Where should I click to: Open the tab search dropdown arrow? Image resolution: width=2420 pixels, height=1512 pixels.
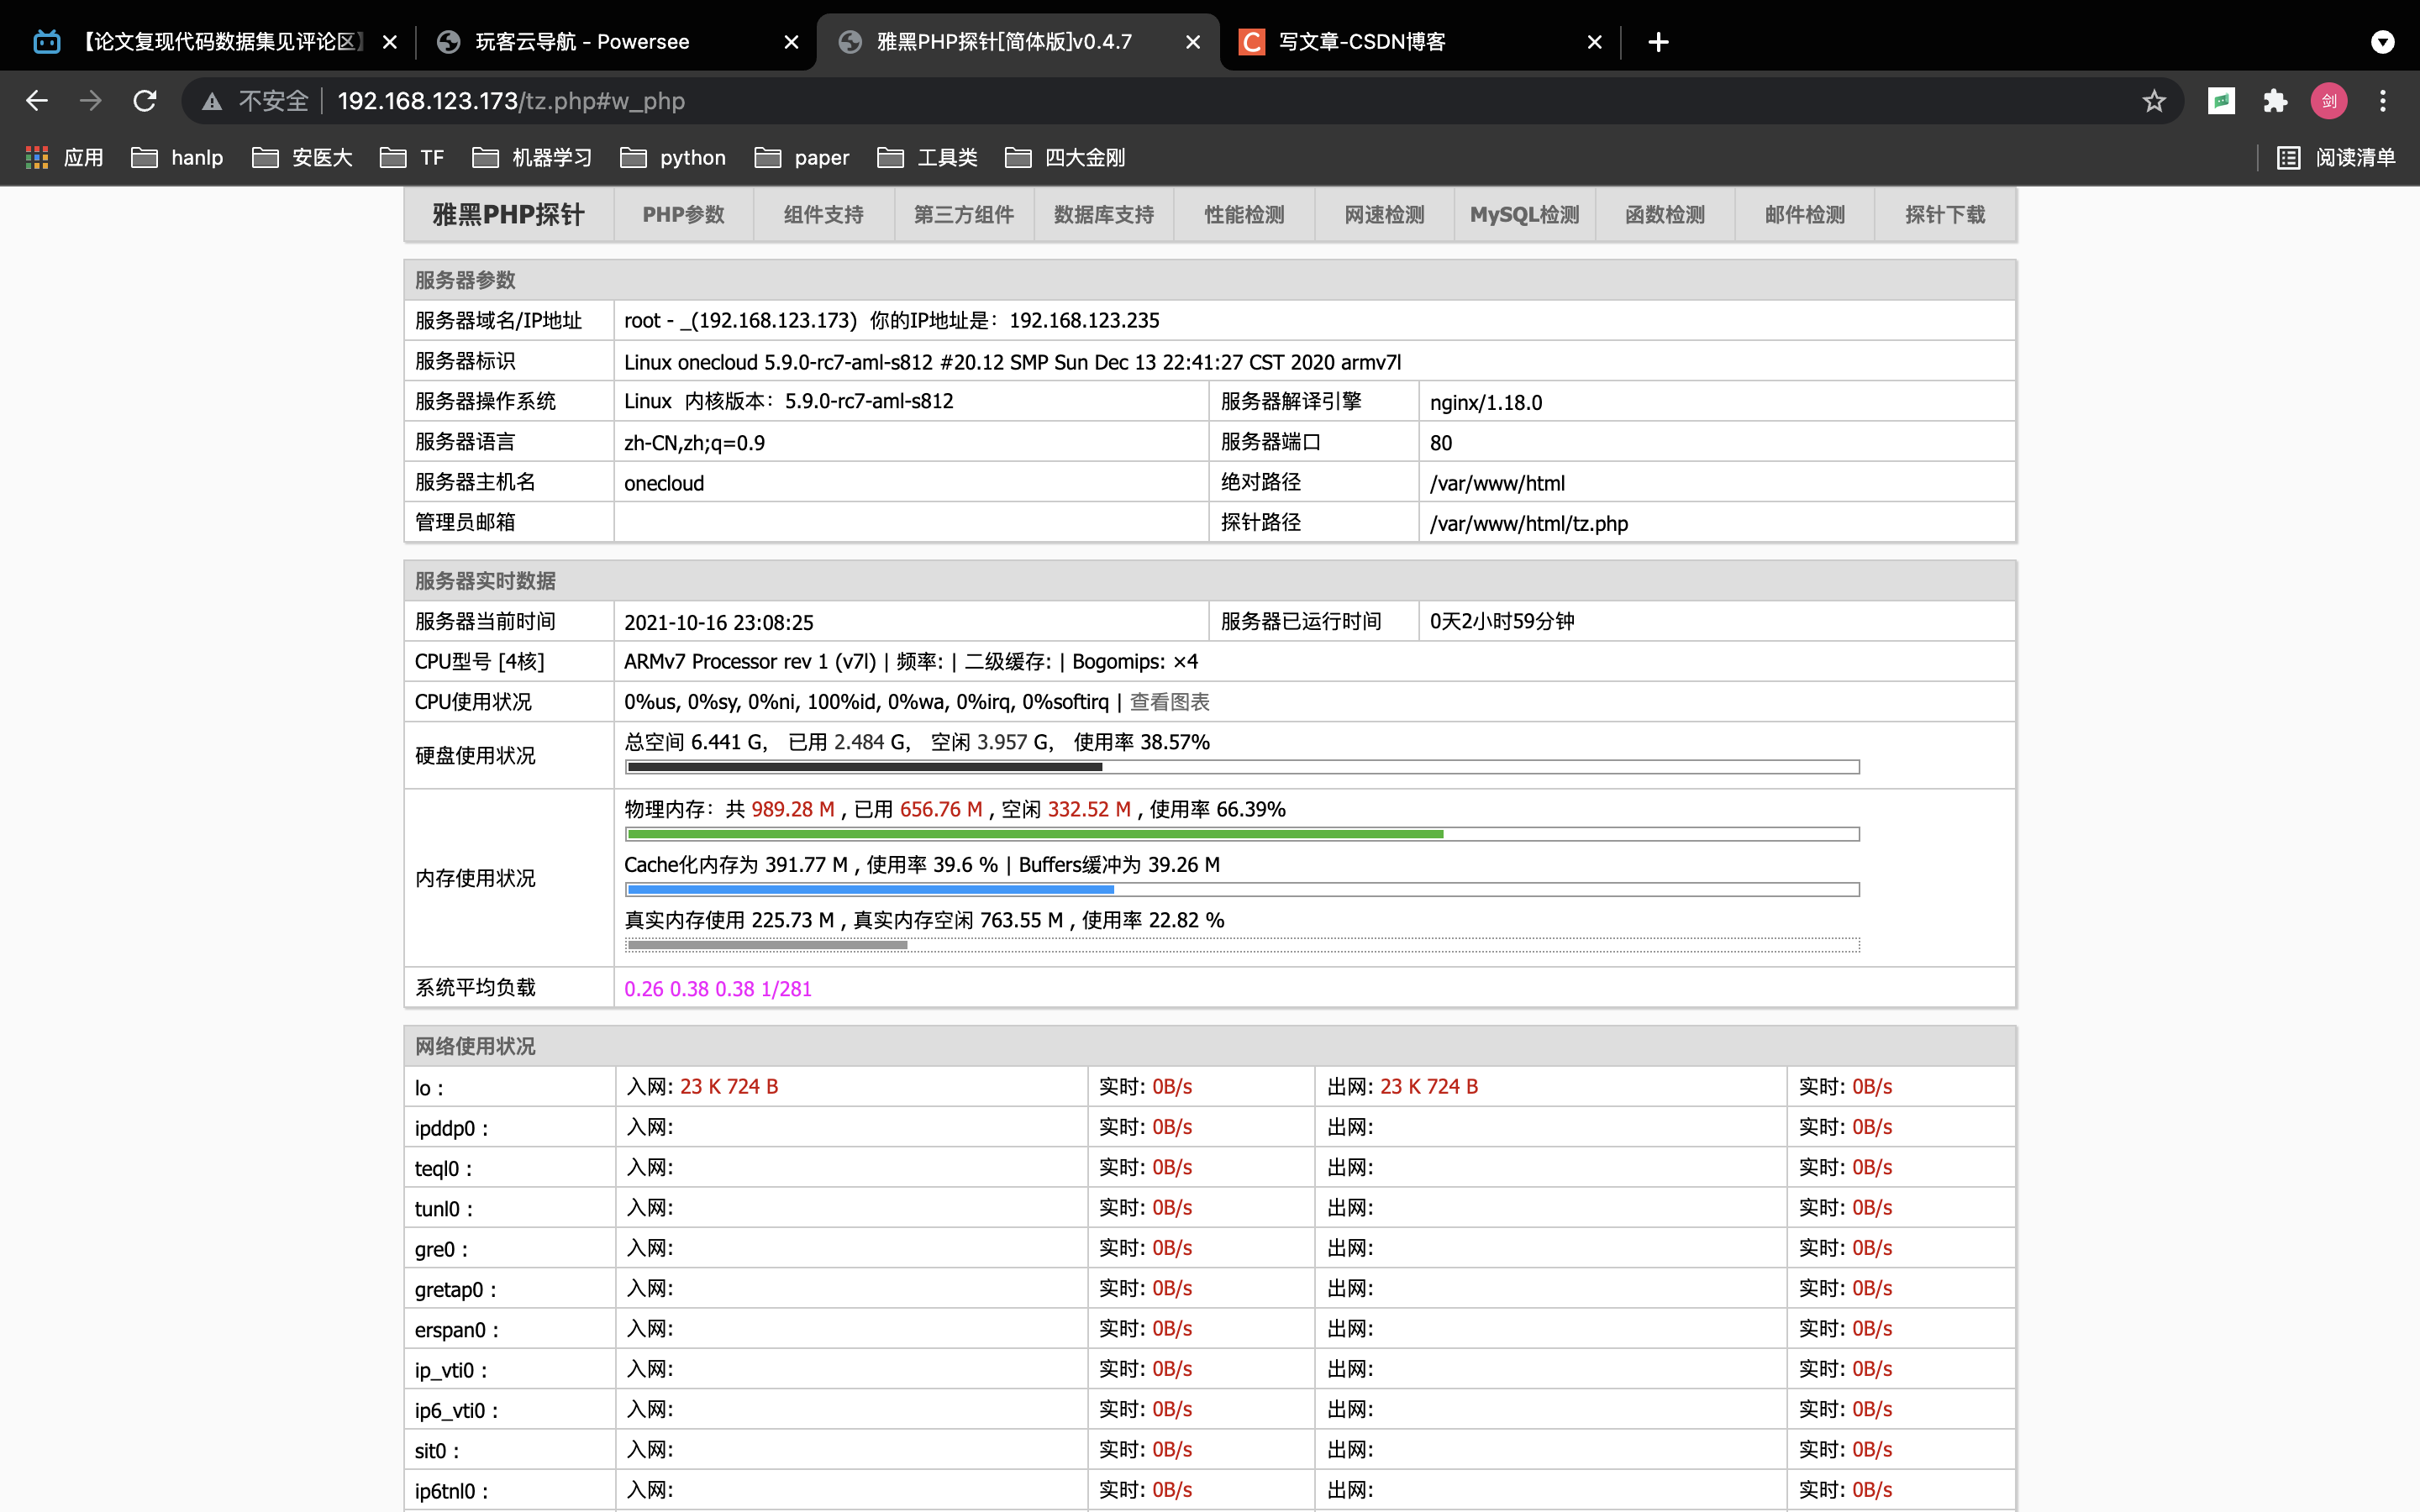pos(2383,42)
